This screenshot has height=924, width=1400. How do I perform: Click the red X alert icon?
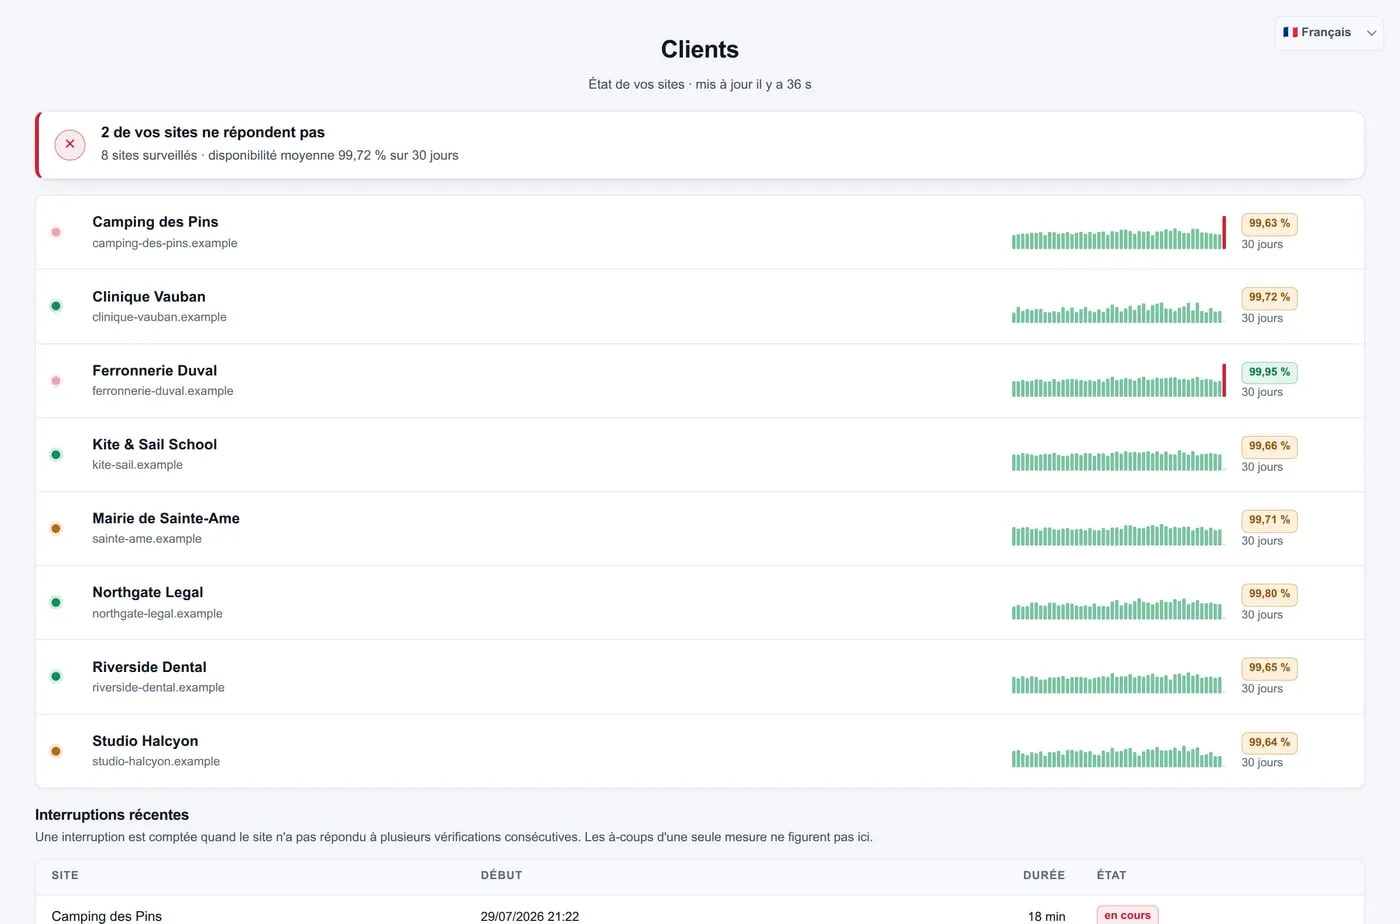tap(70, 144)
